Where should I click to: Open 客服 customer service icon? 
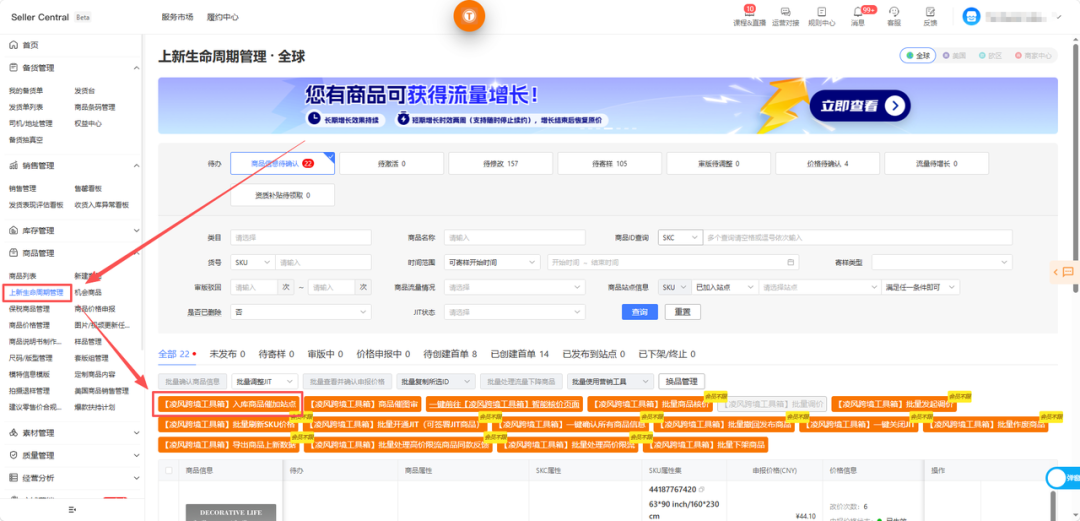pos(894,12)
